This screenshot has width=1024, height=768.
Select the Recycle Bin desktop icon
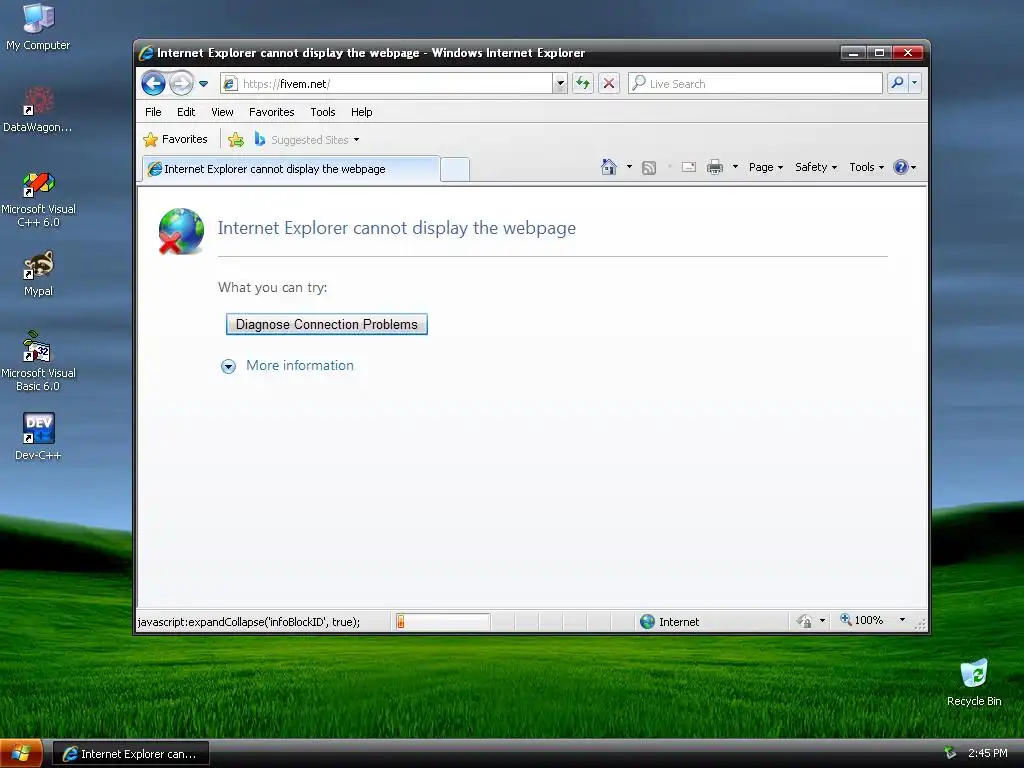click(974, 683)
